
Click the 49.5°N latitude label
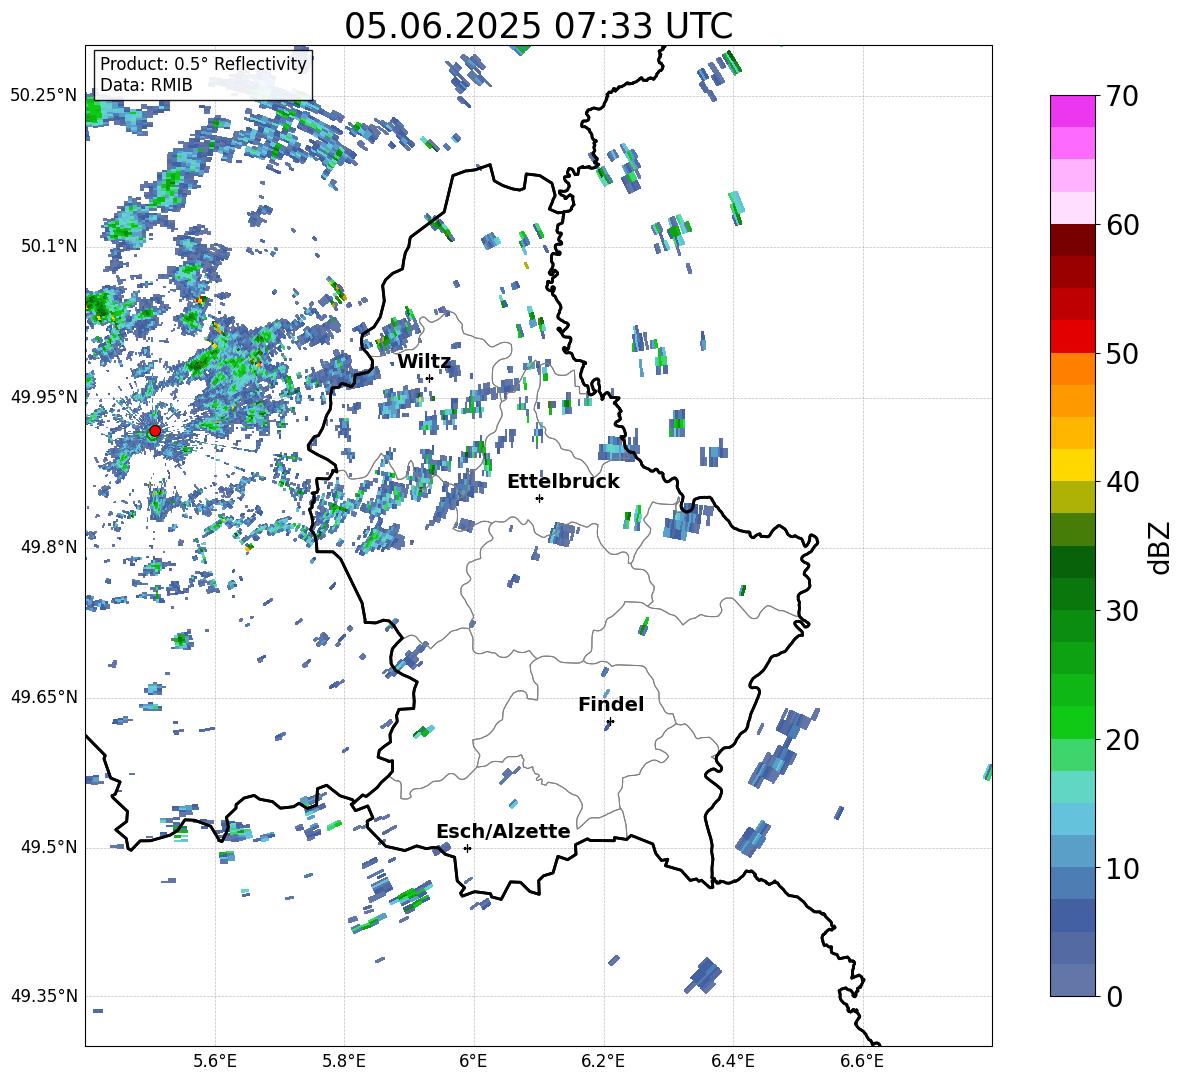(49, 847)
